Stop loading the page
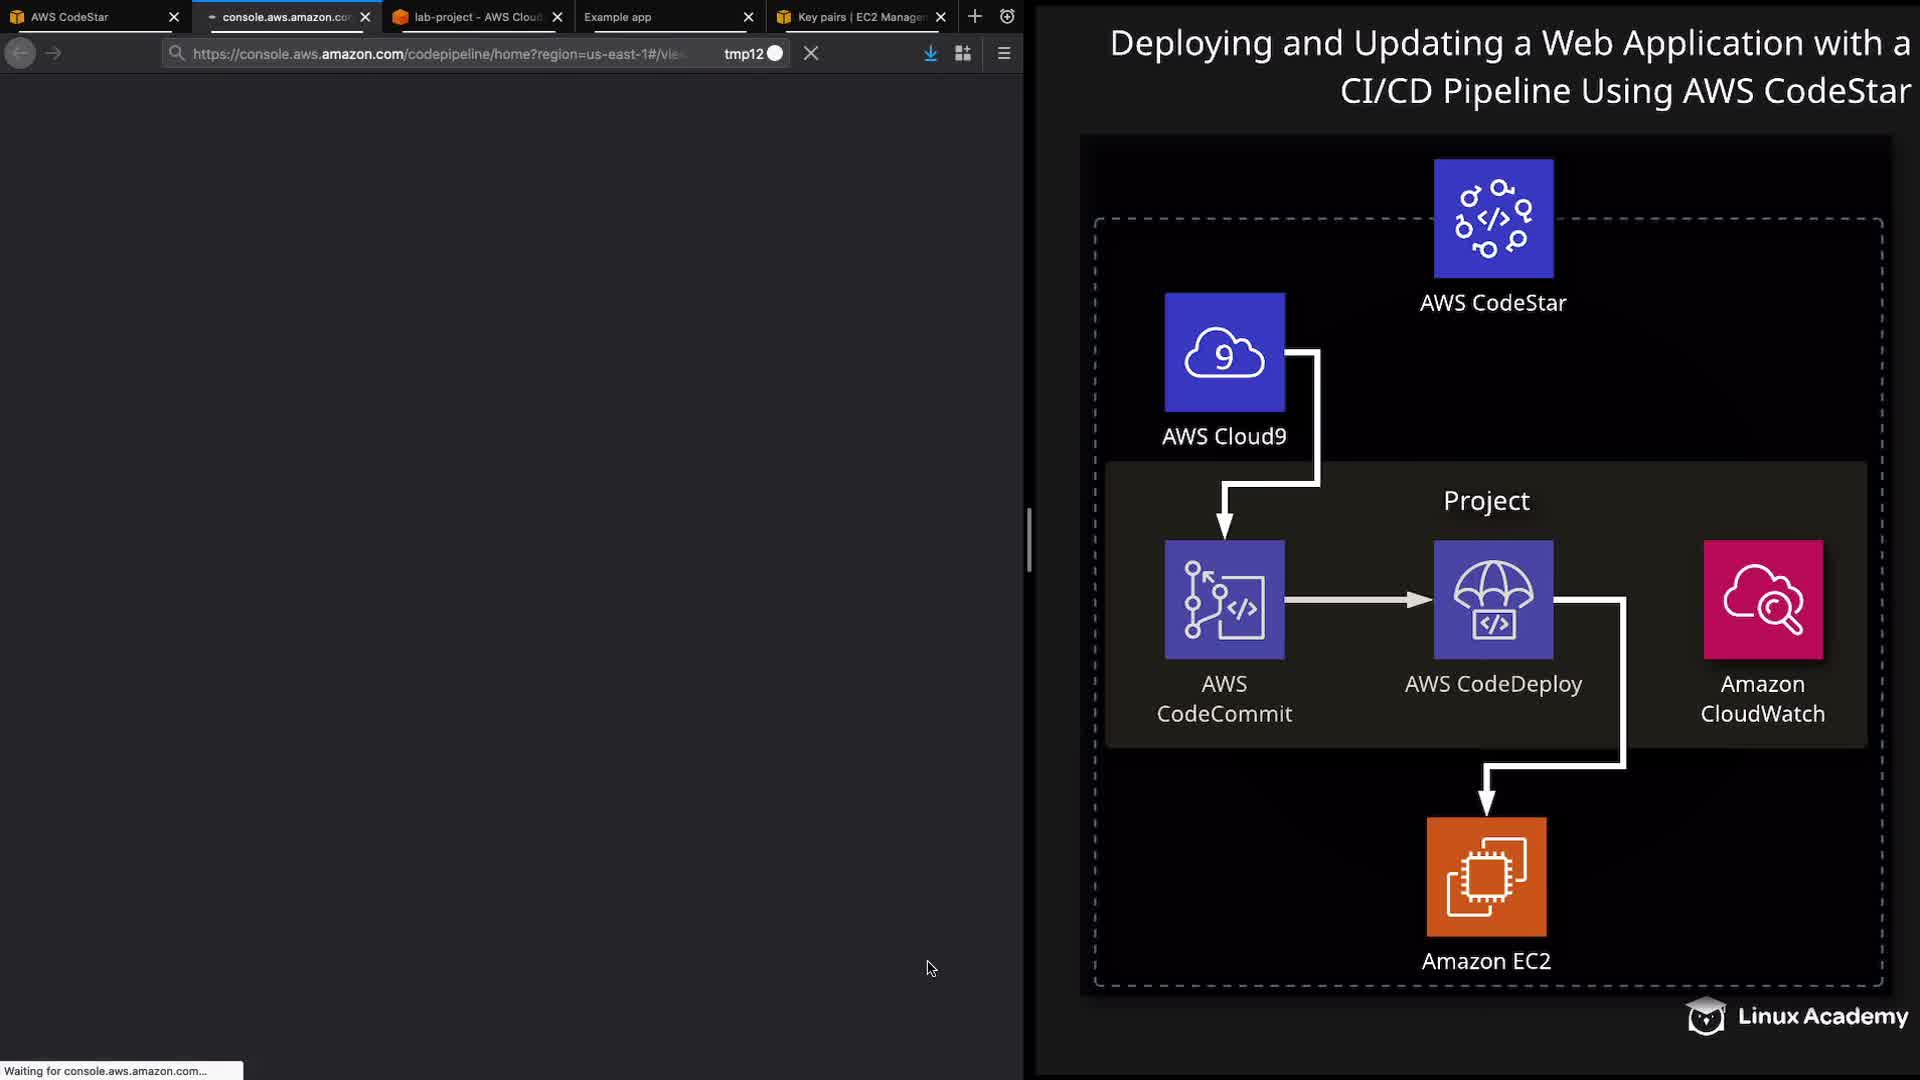1920x1080 pixels. [811, 54]
